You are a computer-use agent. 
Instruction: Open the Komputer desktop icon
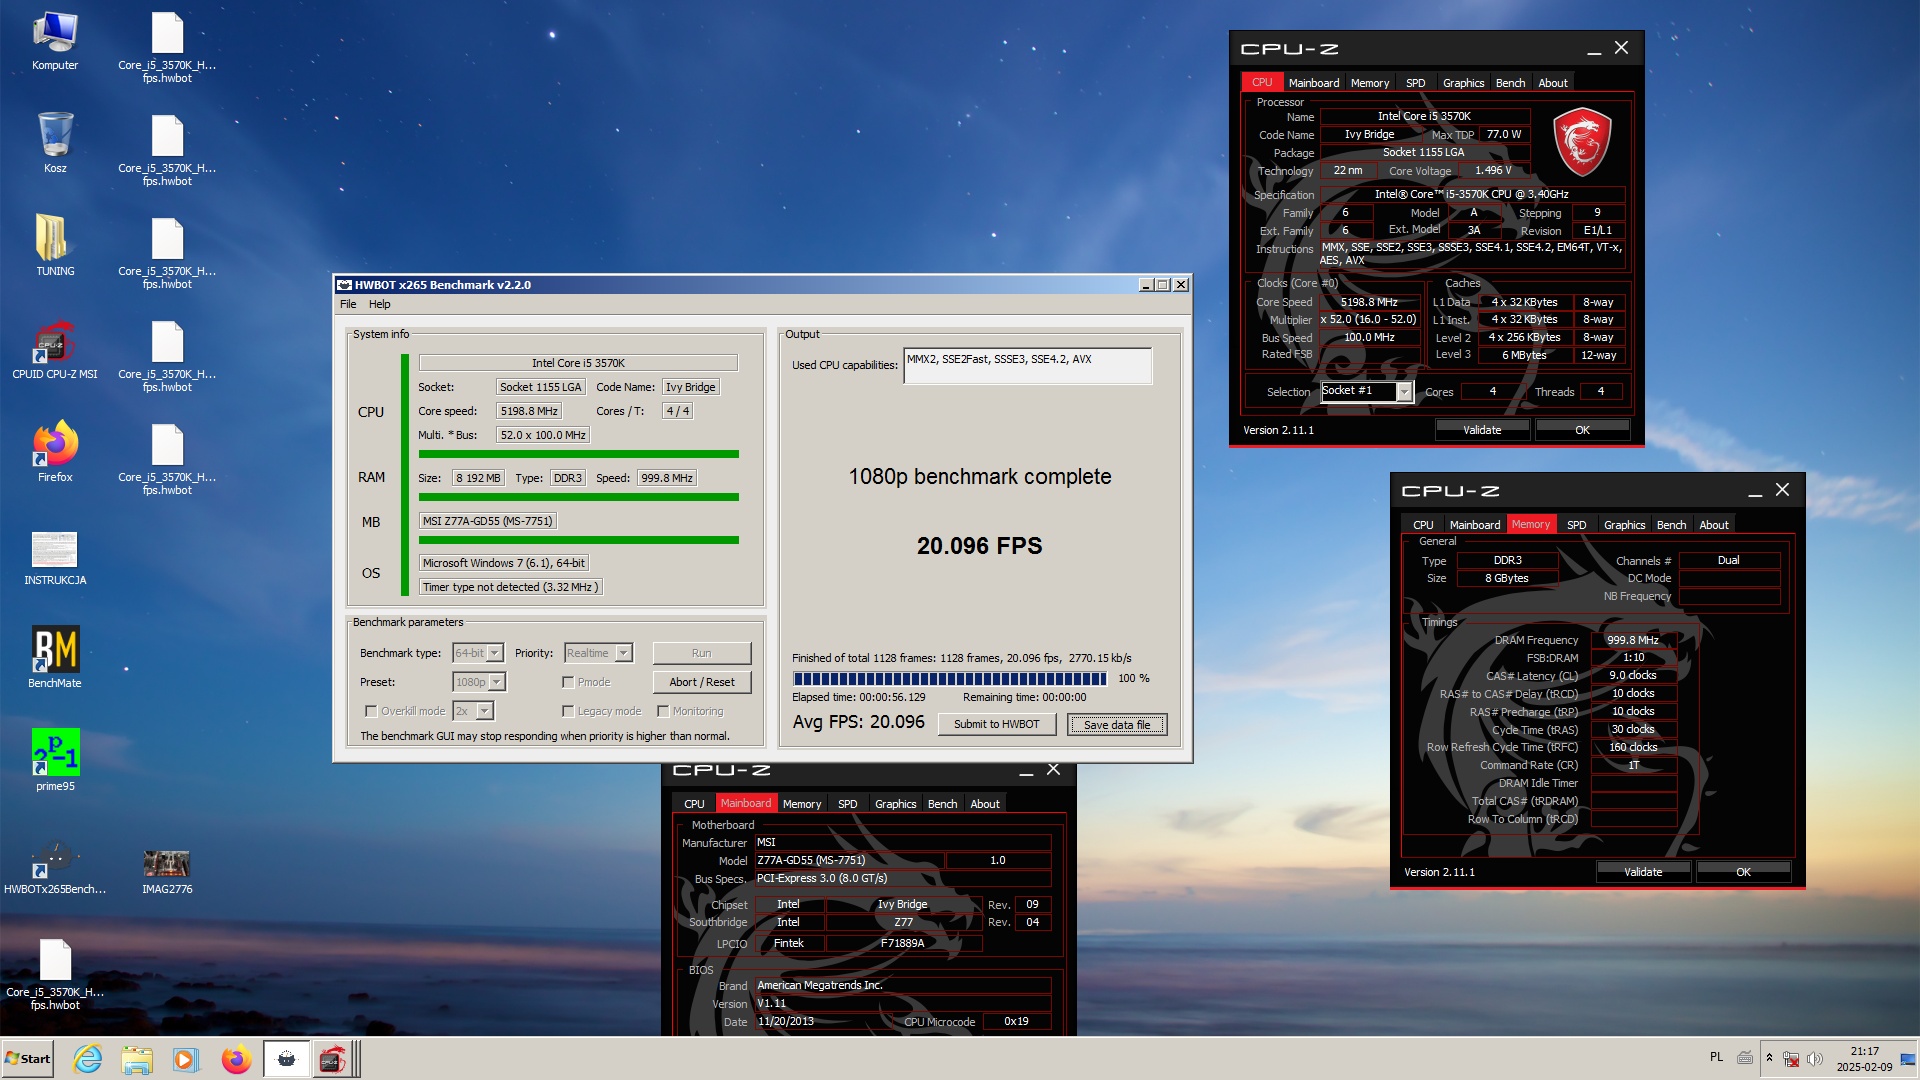(55, 42)
